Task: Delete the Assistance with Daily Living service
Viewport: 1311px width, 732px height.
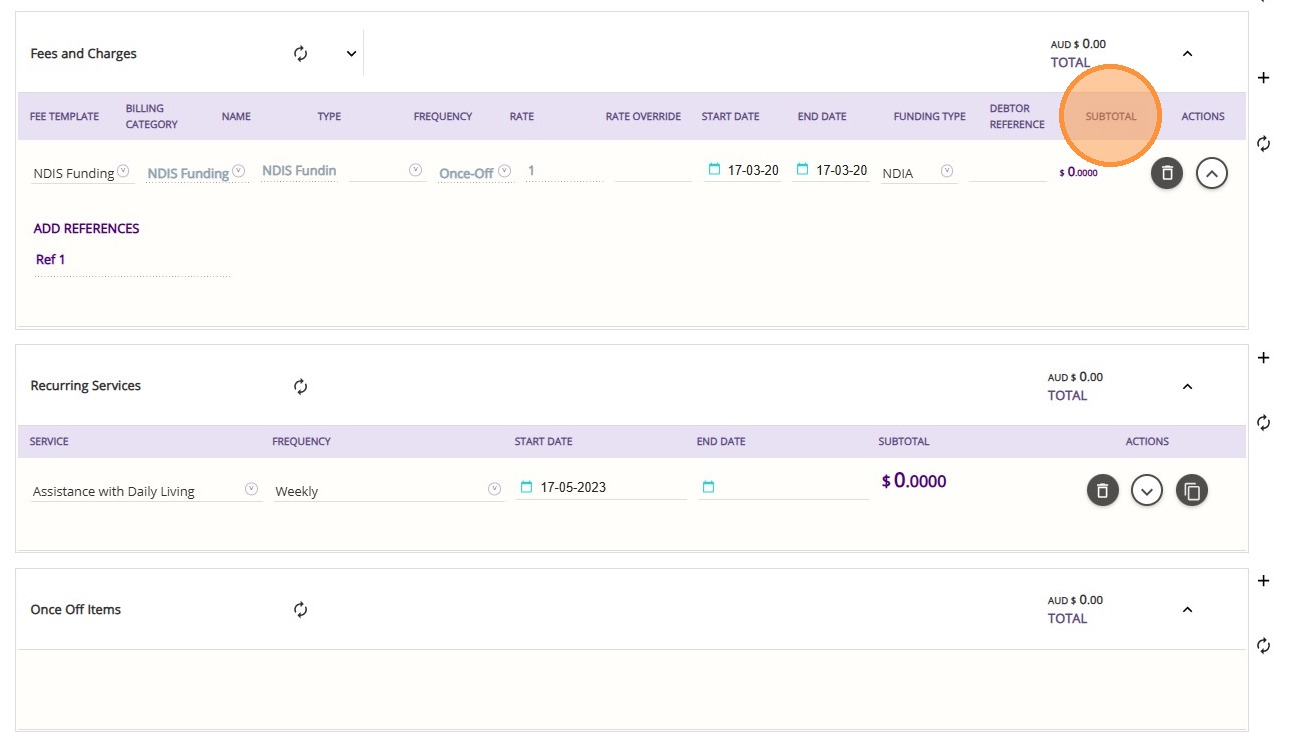Action: coord(1103,490)
